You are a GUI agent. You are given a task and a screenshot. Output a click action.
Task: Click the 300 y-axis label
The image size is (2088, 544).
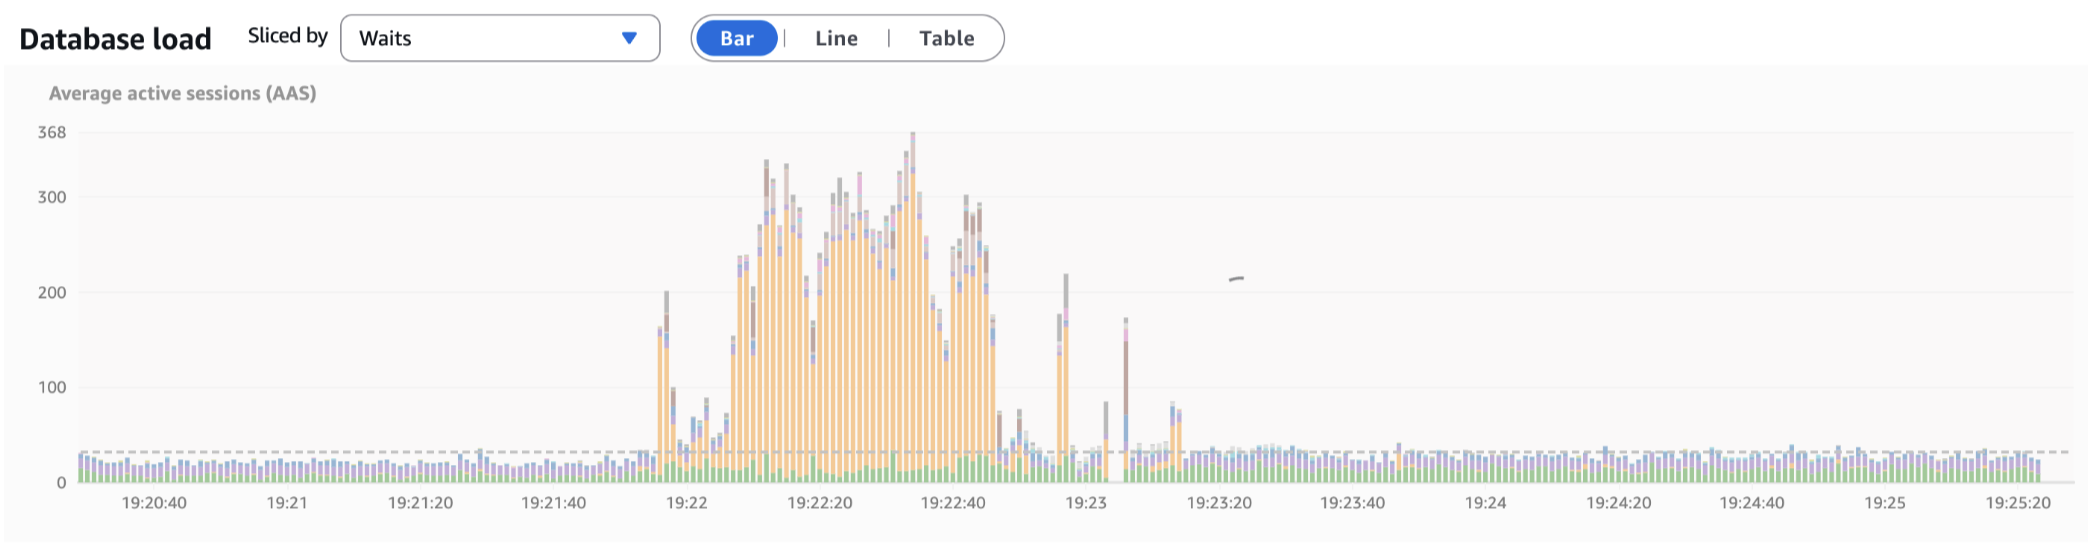coord(52,197)
